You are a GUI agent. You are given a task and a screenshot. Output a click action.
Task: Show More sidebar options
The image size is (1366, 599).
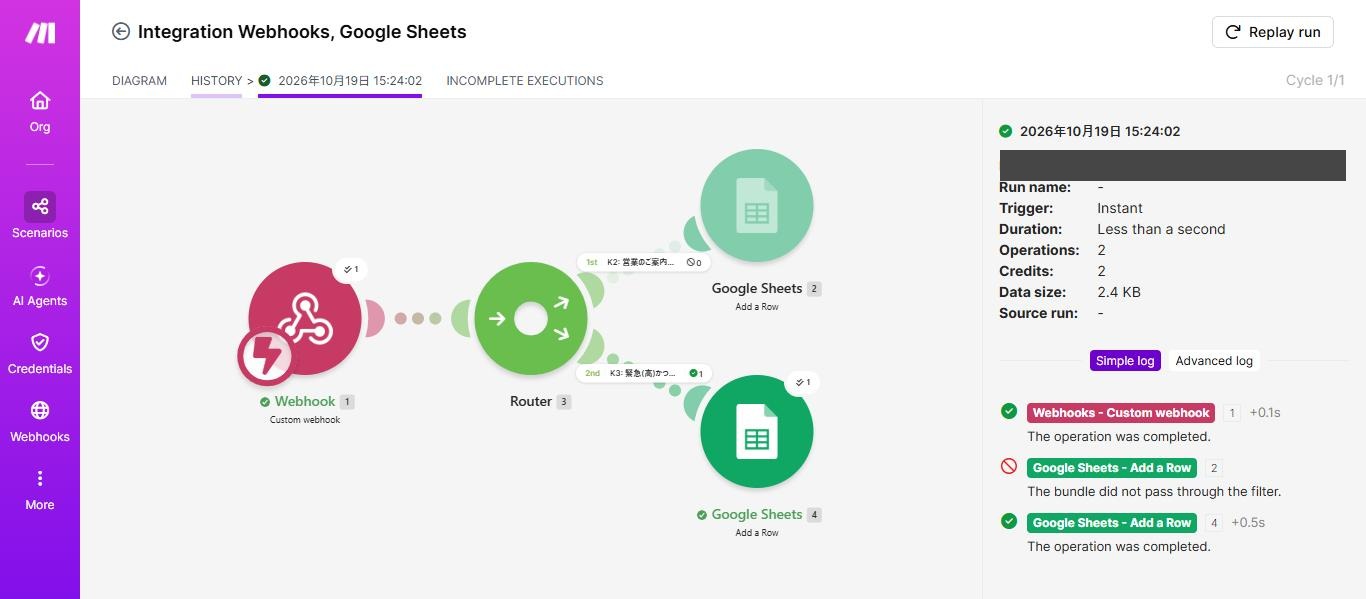[x=40, y=490]
